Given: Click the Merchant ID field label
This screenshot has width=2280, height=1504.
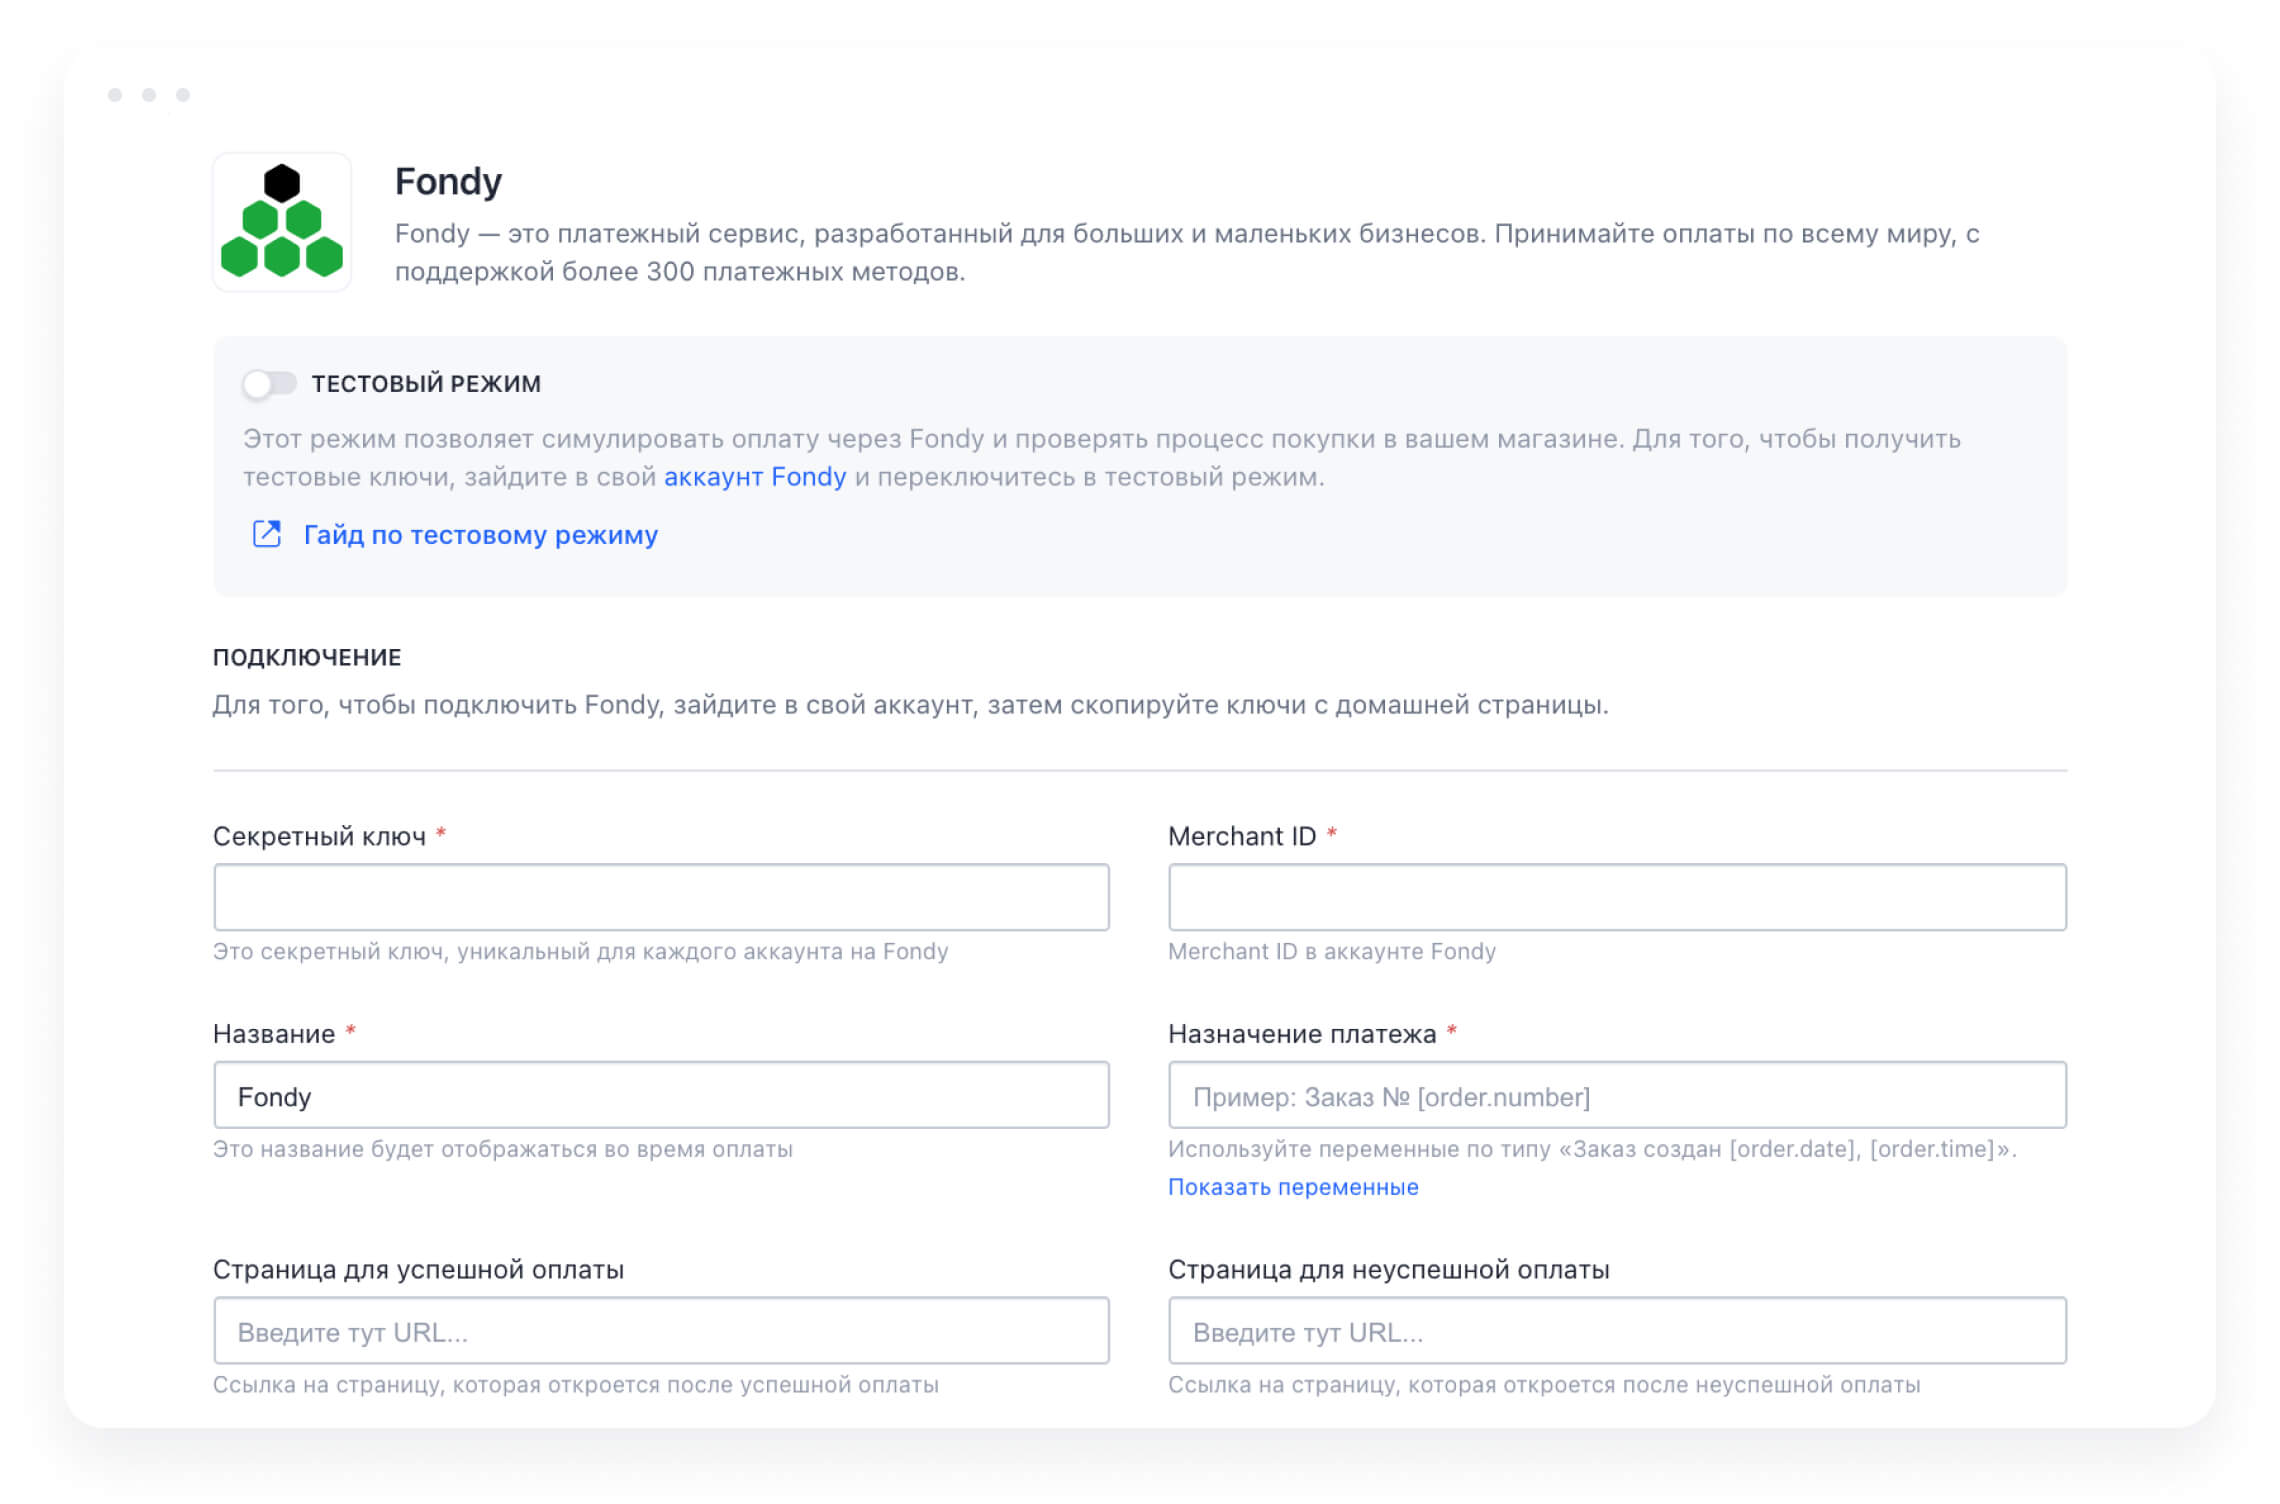Looking at the screenshot, I should (1242, 836).
